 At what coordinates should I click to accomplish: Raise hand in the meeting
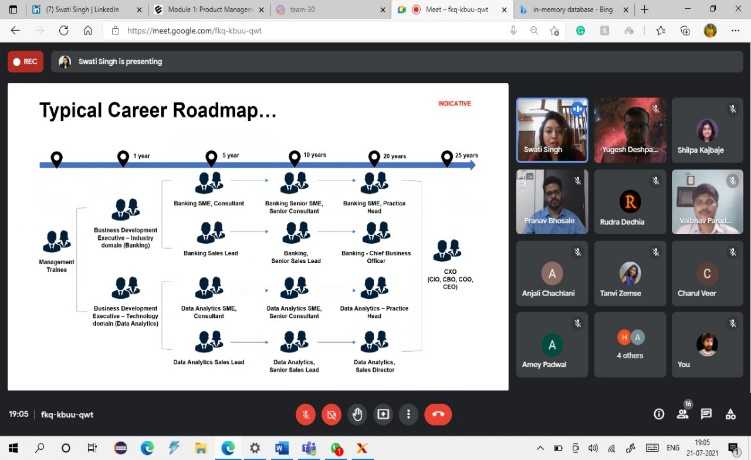point(358,414)
